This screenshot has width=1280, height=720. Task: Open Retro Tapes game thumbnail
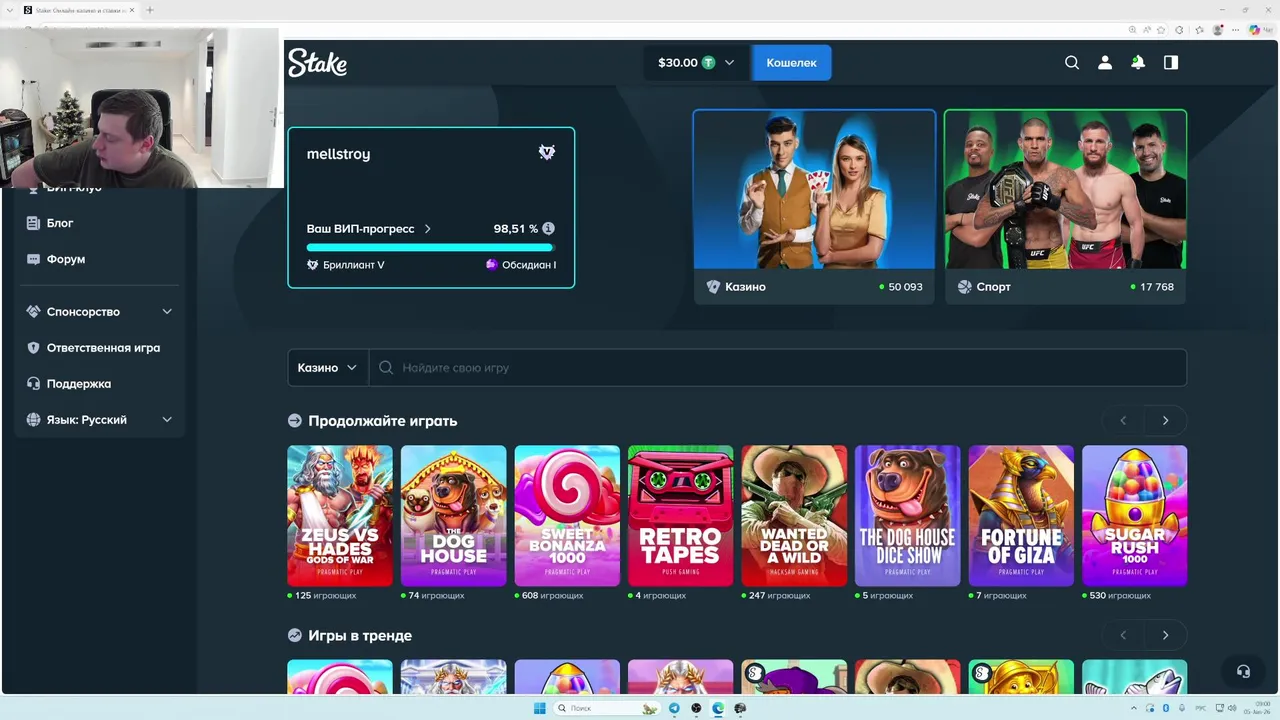click(x=680, y=516)
